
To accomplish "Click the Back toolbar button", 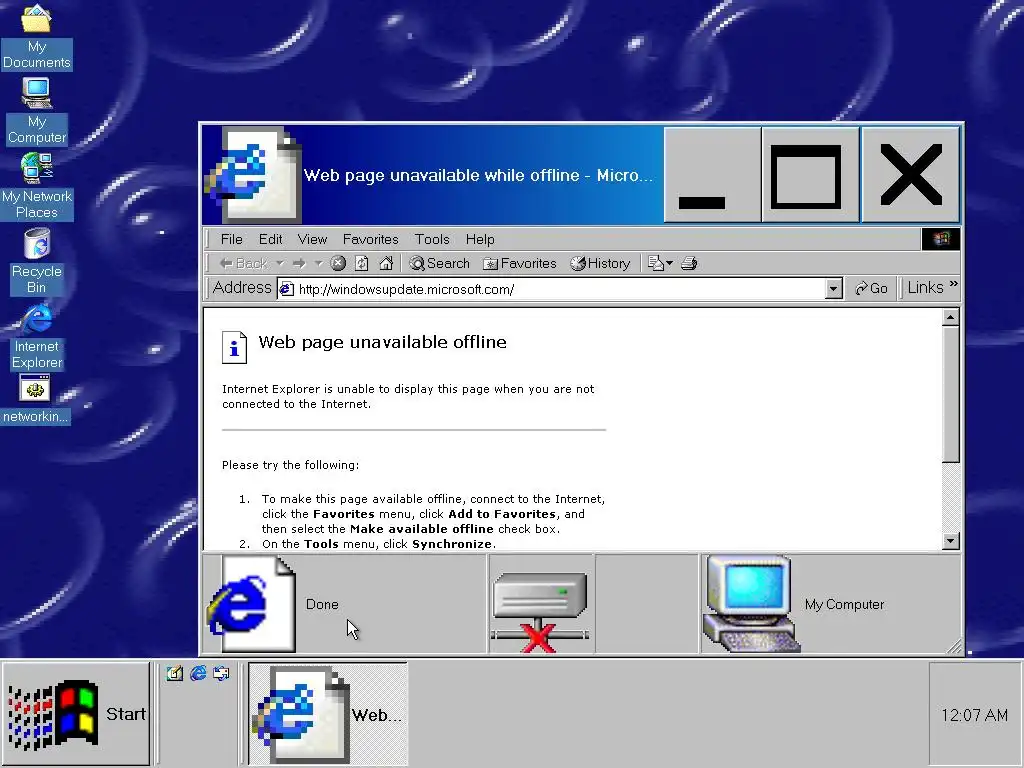I will point(244,263).
